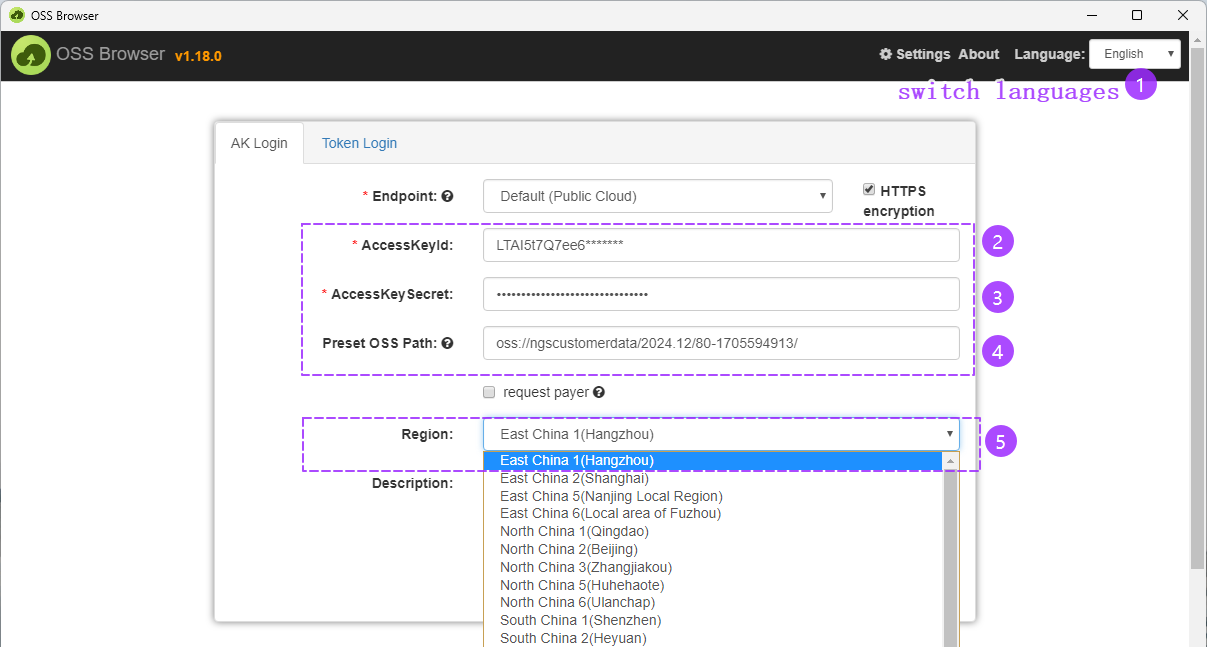
Task: Click into the AccessKeyId input field
Action: (x=720, y=245)
